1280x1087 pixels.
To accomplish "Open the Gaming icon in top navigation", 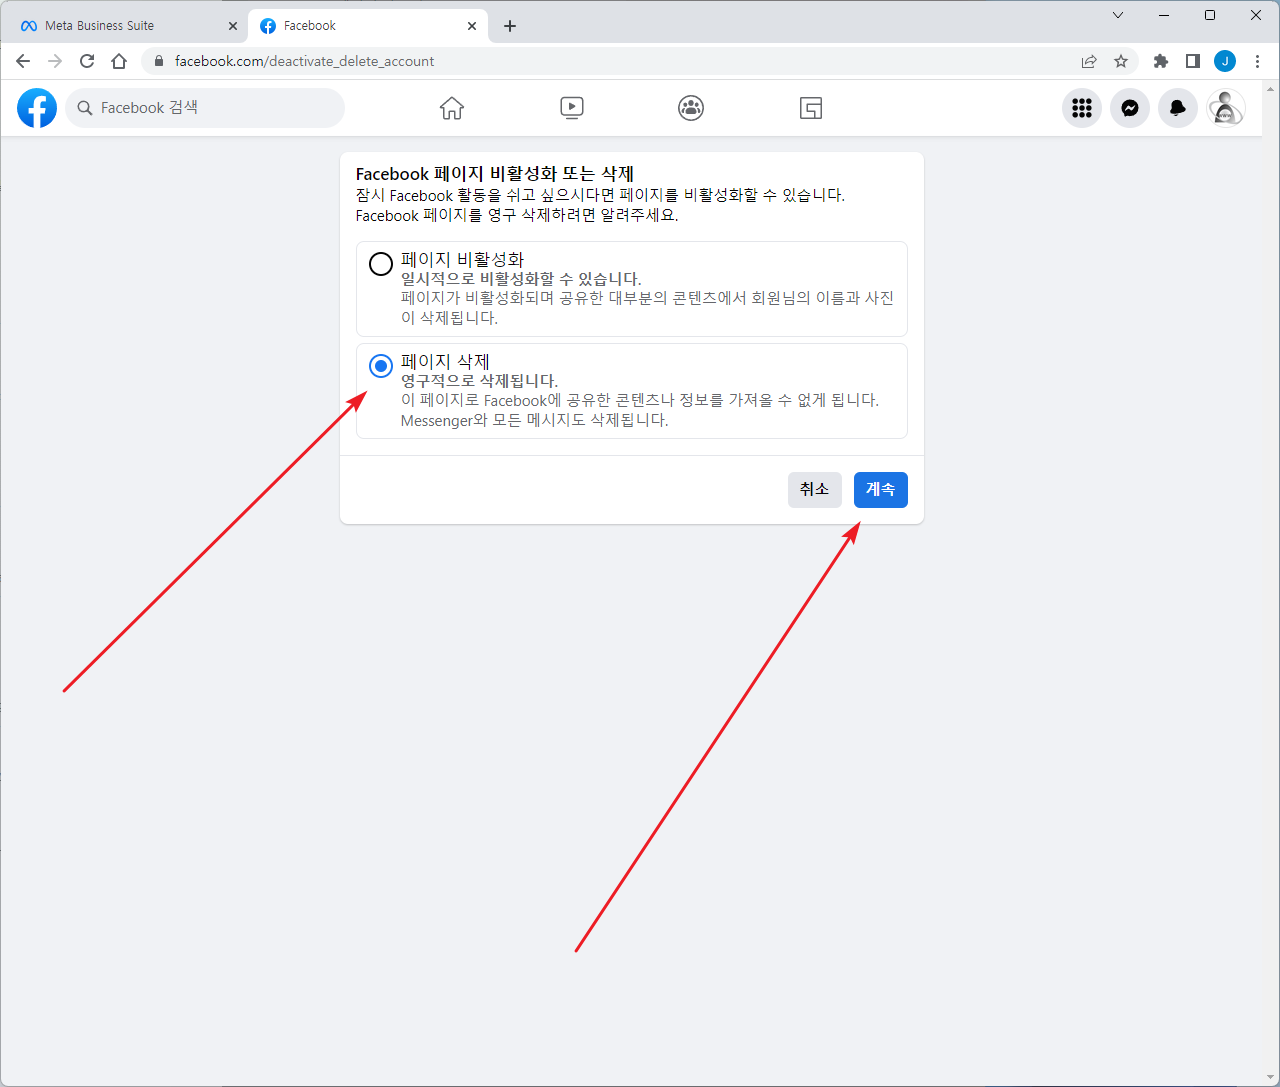I will [811, 108].
